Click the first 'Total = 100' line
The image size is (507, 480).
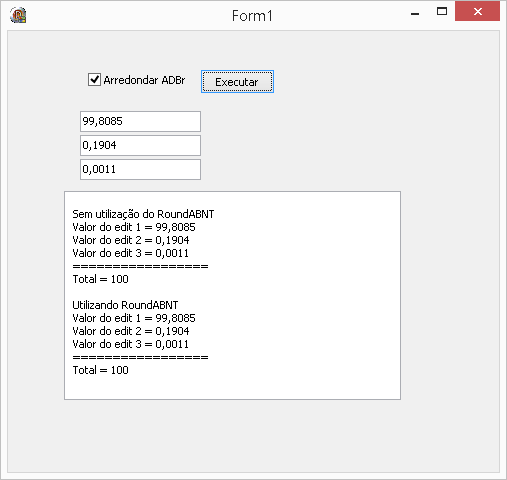(x=101, y=279)
